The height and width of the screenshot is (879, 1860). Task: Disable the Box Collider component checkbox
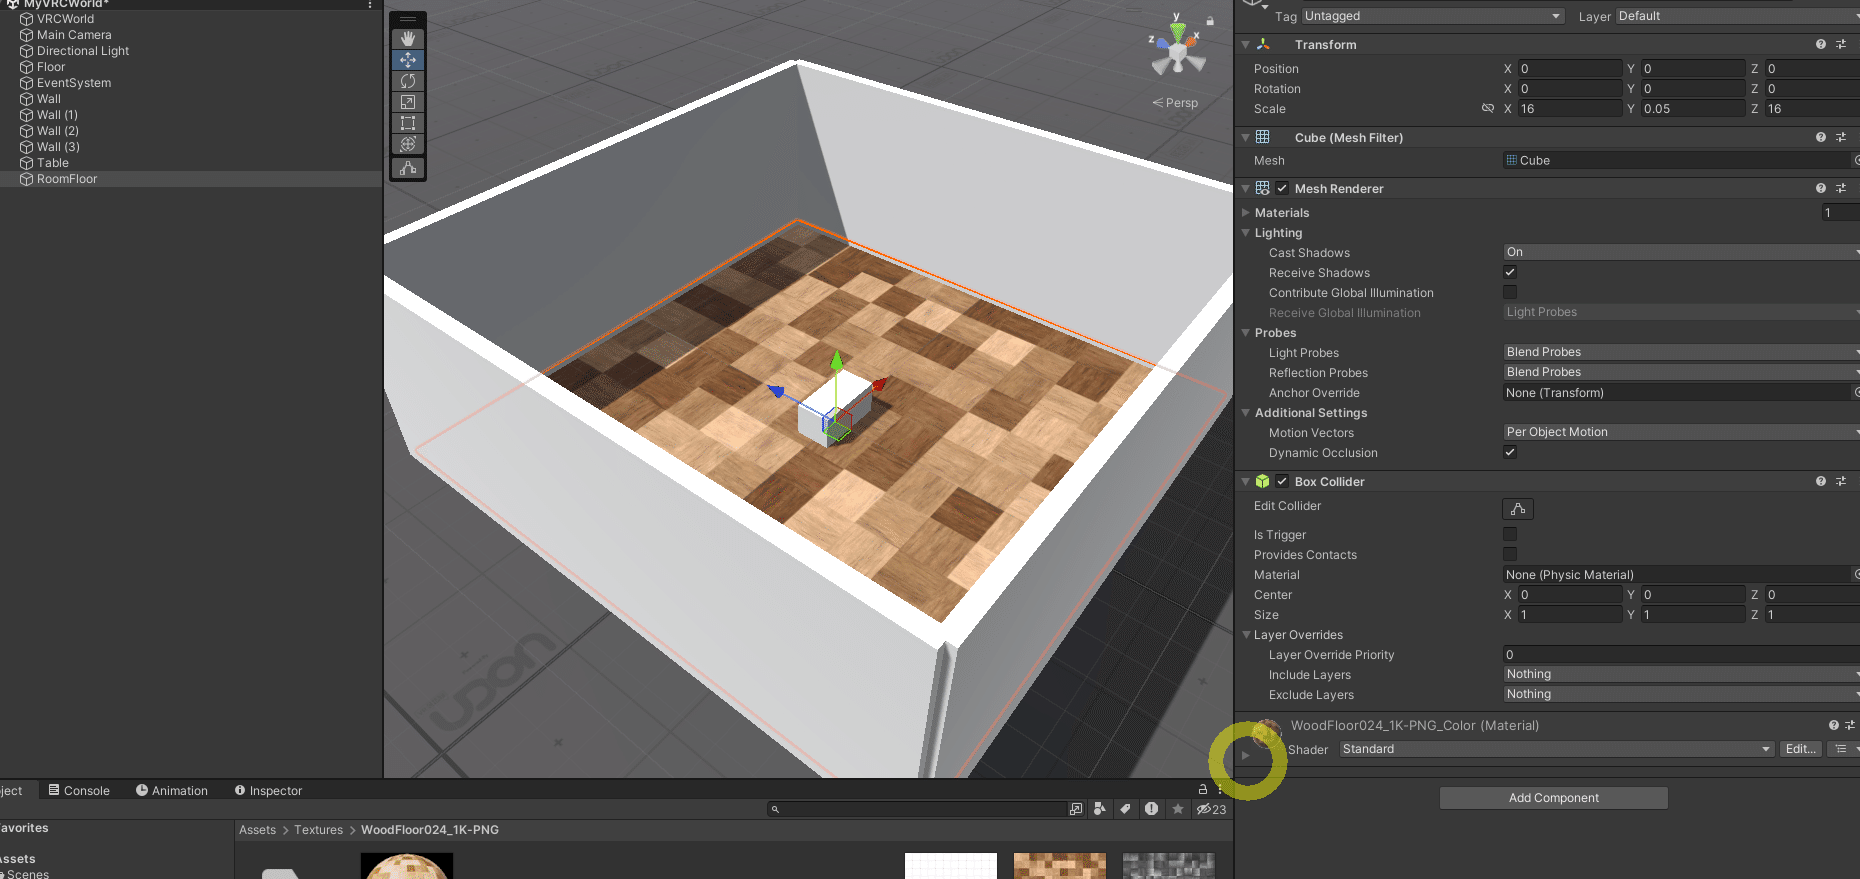coord(1282,482)
